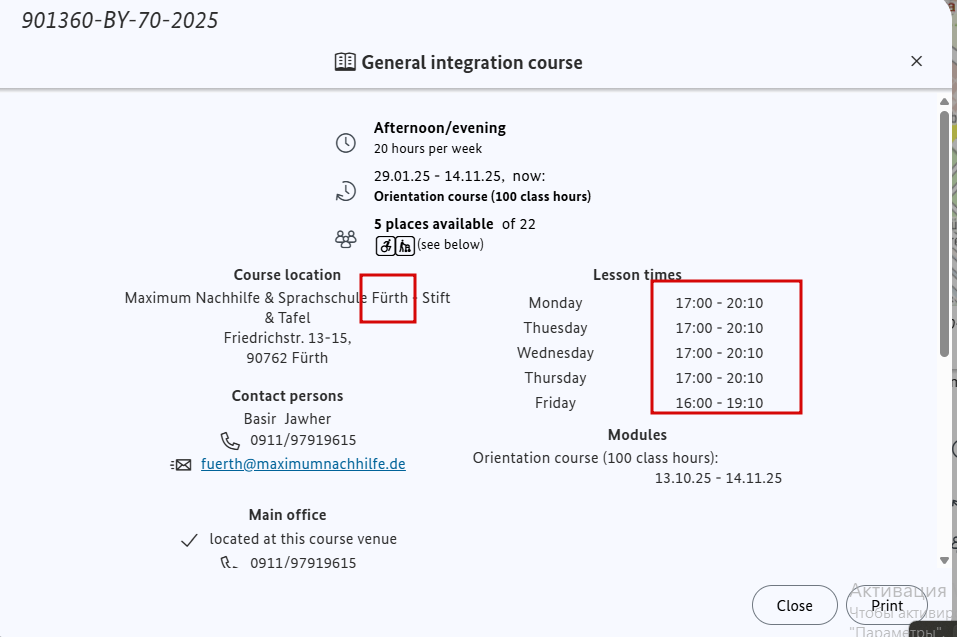Open the fuerth@maximumnachhilfe.de email link
957x637 pixels.
303,464
